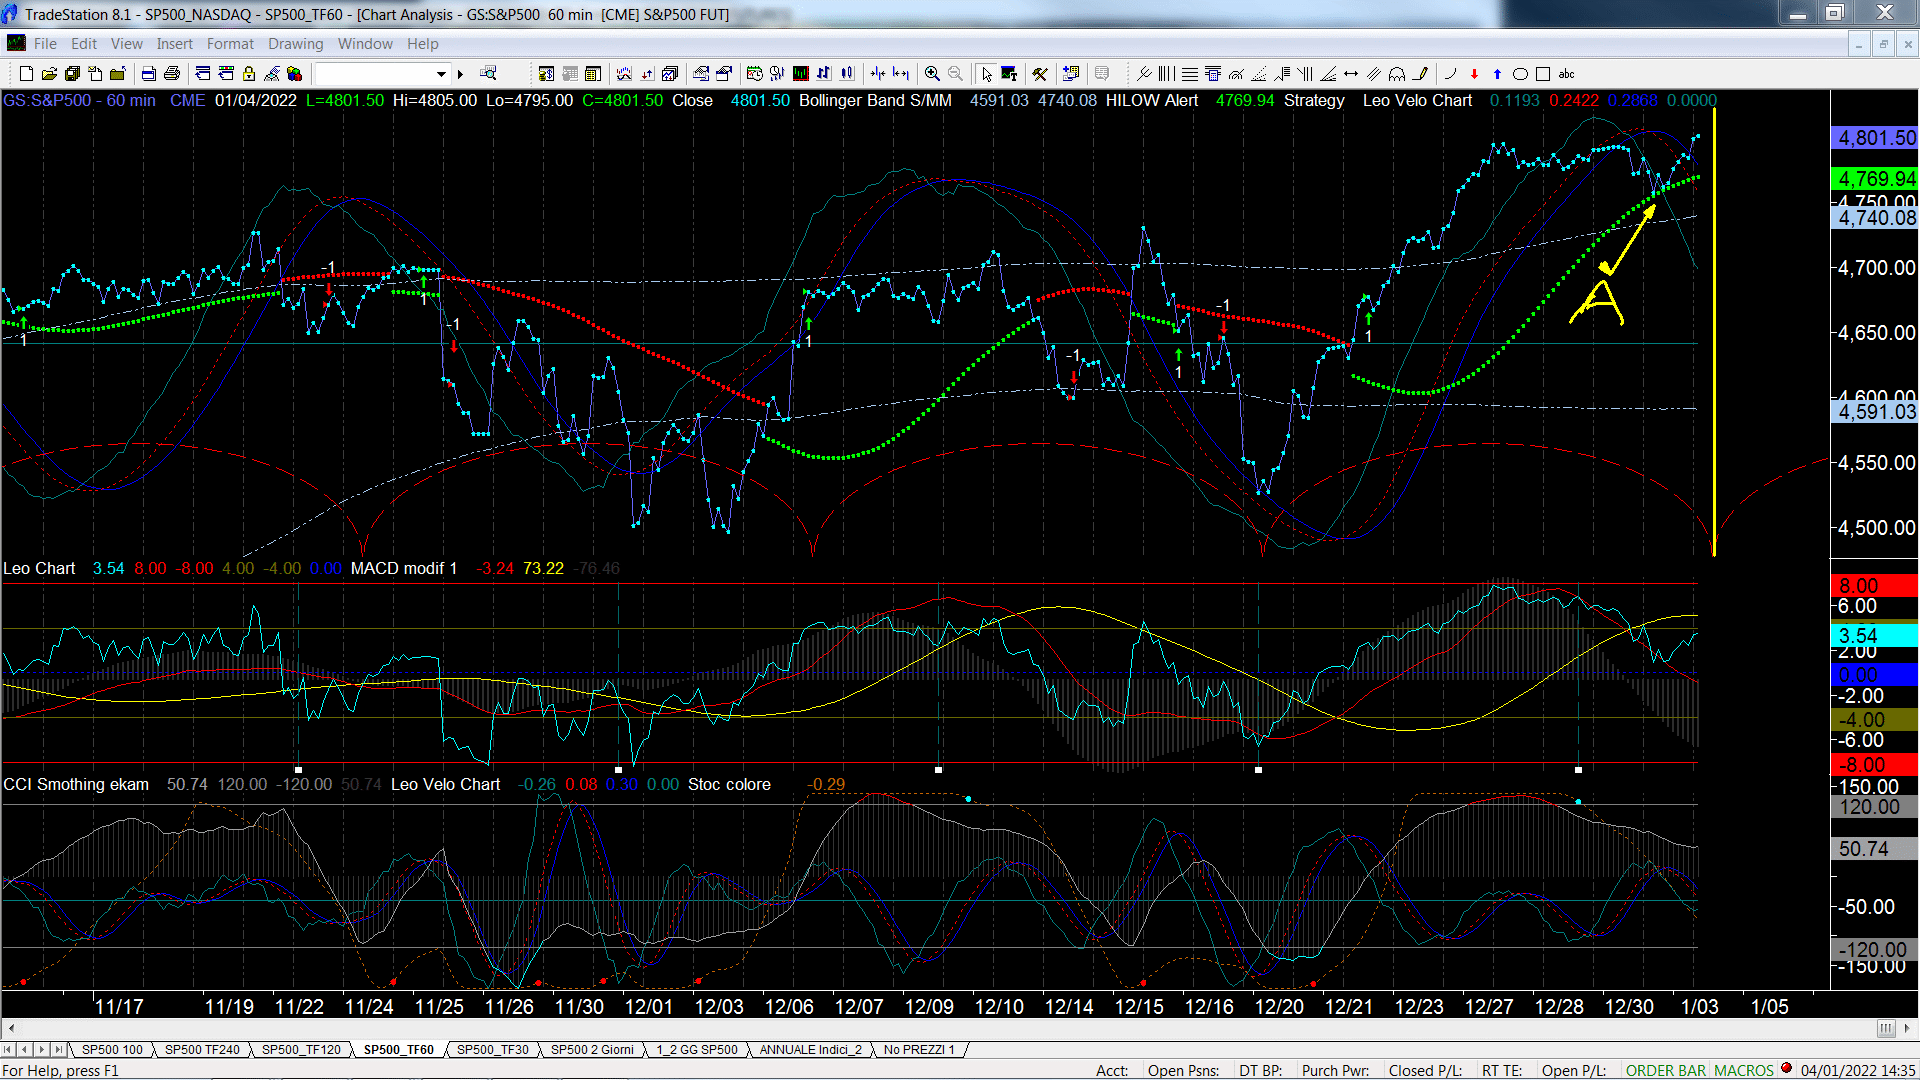
Task: Open the Drawing menu
Action: 295,44
